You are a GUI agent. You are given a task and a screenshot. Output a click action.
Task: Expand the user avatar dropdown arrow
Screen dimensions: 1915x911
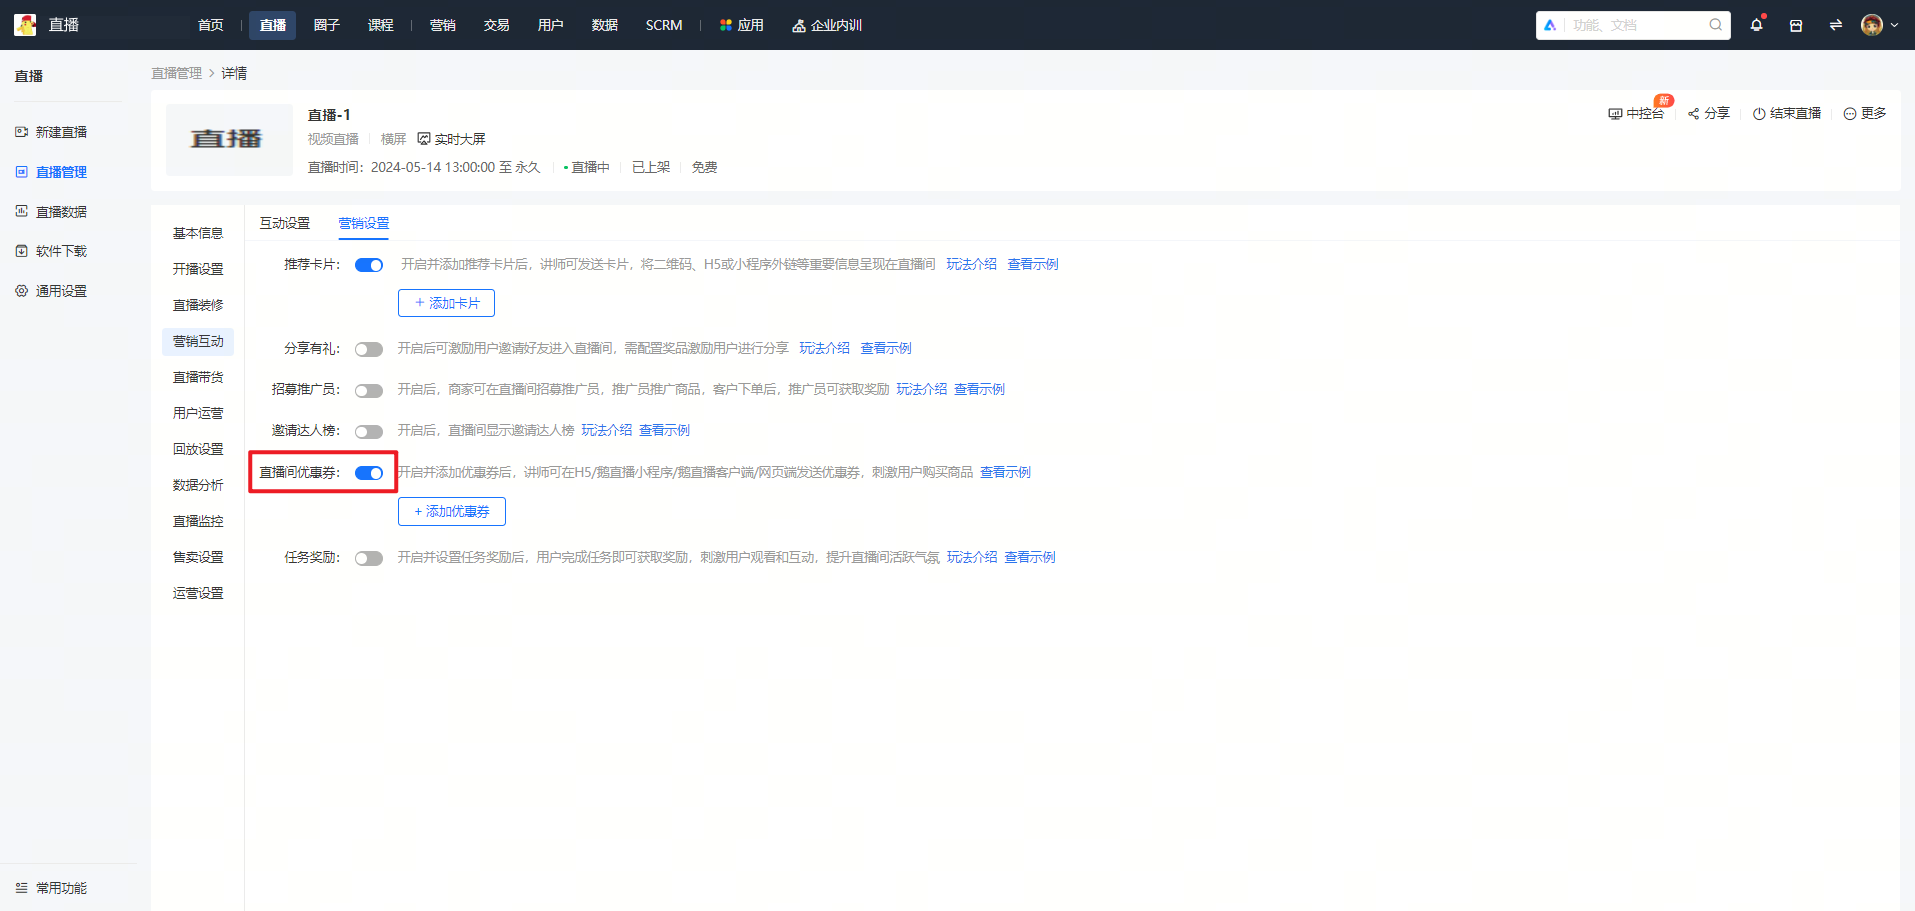[1894, 25]
